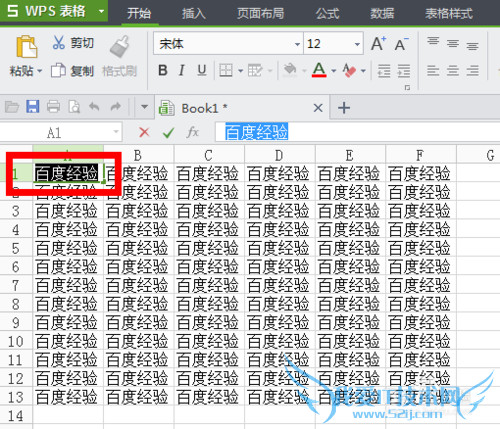Click the Cut scissors icon

(59, 43)
